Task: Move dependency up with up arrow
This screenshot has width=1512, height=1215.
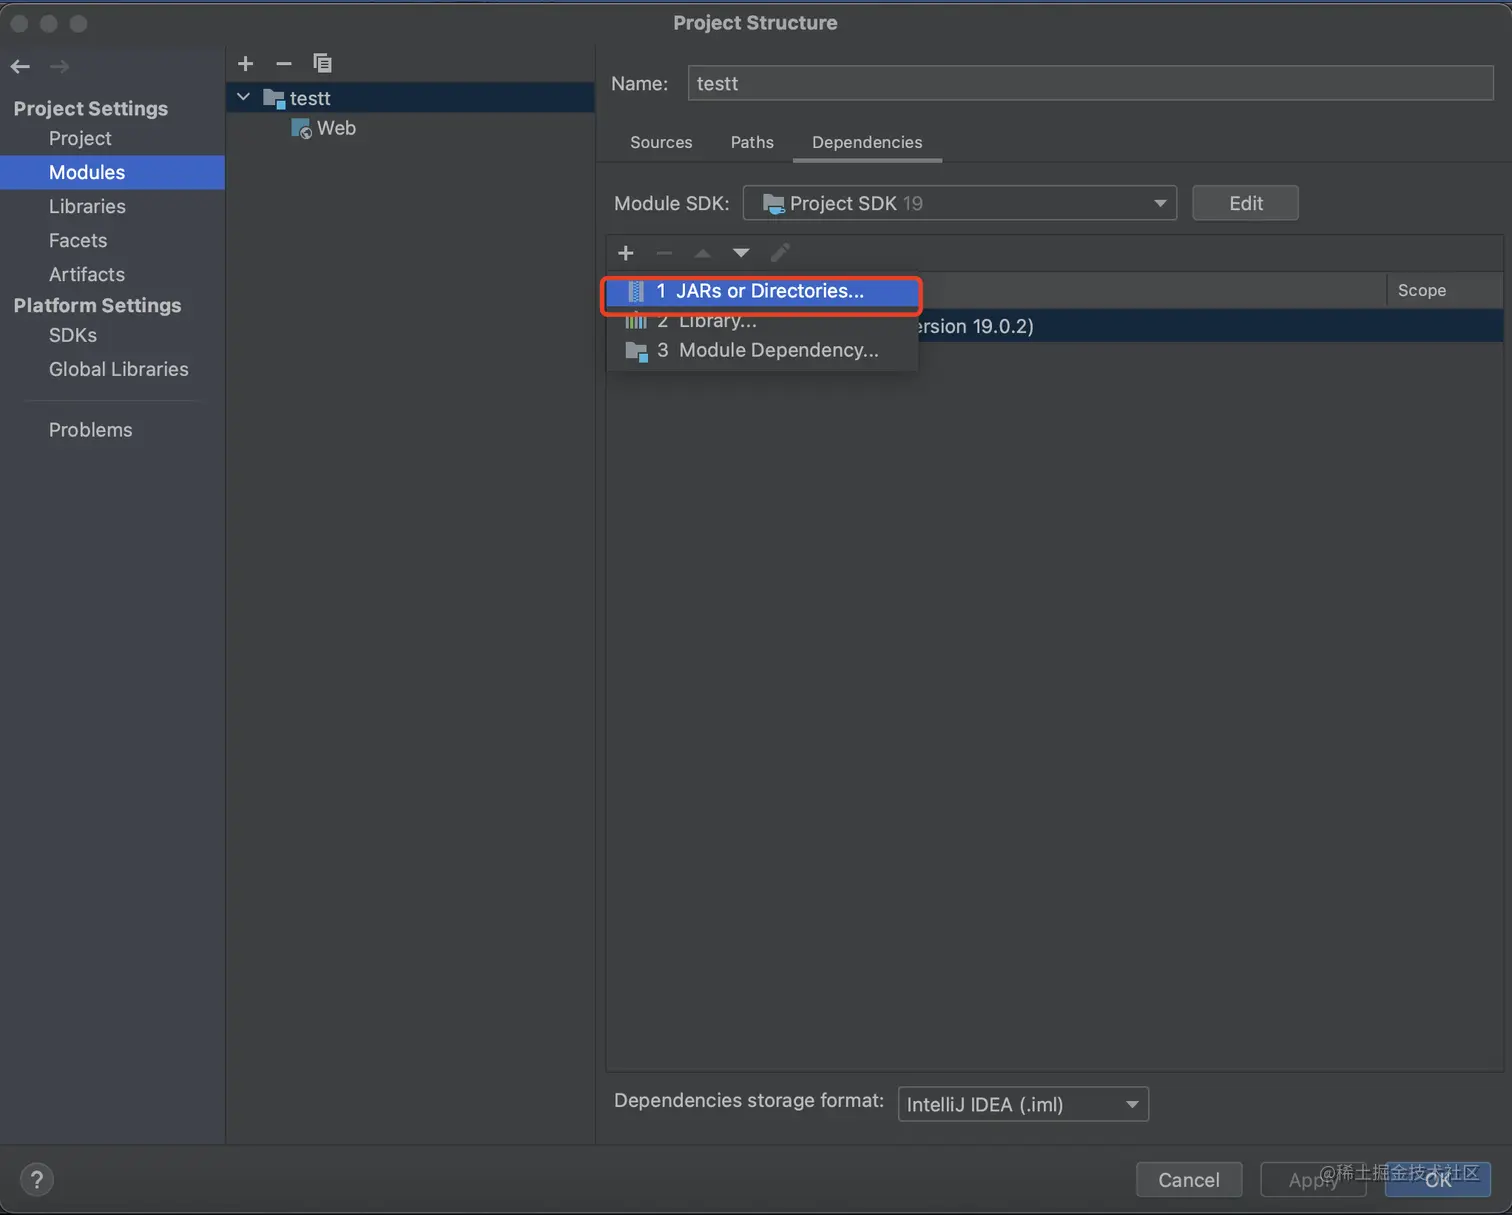Action: 702,253
